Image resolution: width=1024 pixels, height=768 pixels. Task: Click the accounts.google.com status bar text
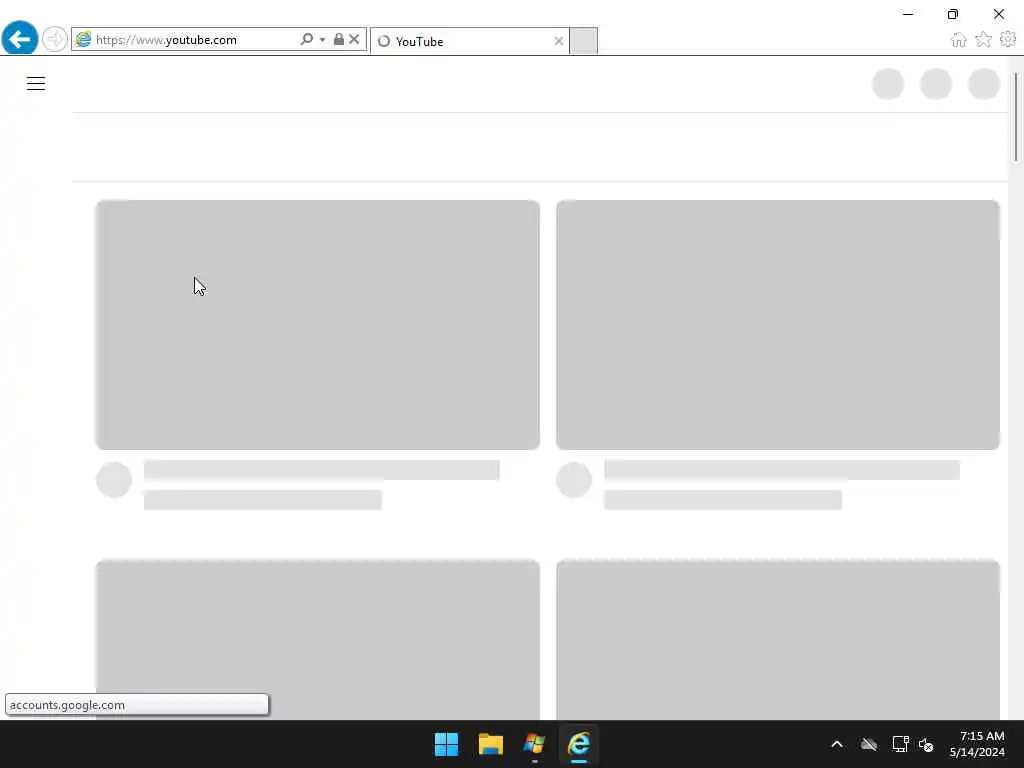coord(67,705)
